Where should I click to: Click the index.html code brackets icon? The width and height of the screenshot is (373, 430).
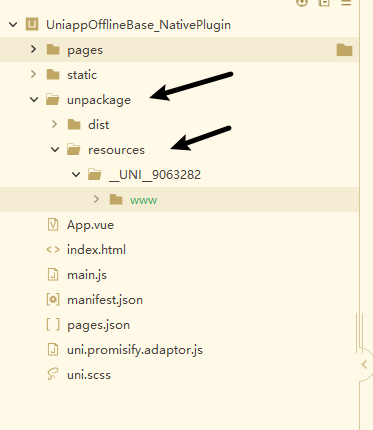[x=53, y=249]
